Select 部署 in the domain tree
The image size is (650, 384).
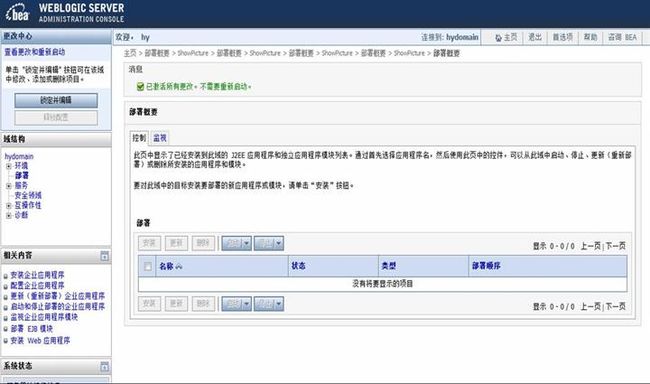point(22,176)
